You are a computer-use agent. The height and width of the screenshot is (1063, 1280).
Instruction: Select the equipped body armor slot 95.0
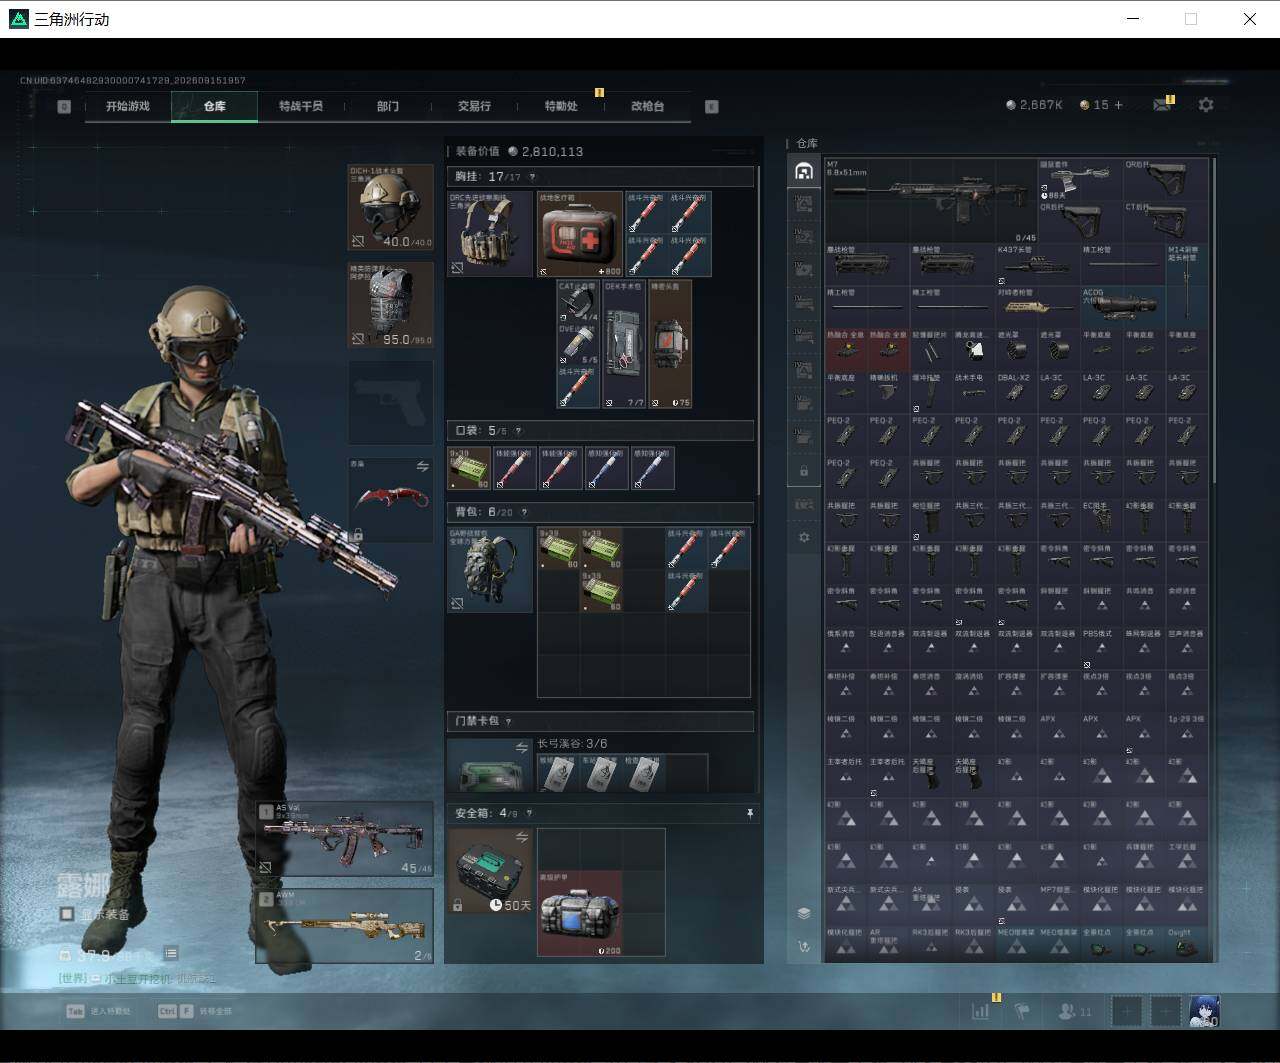coord(391,305)
